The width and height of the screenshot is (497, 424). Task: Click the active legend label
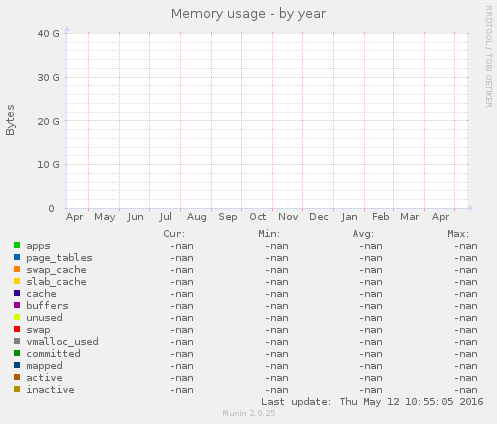44,378
